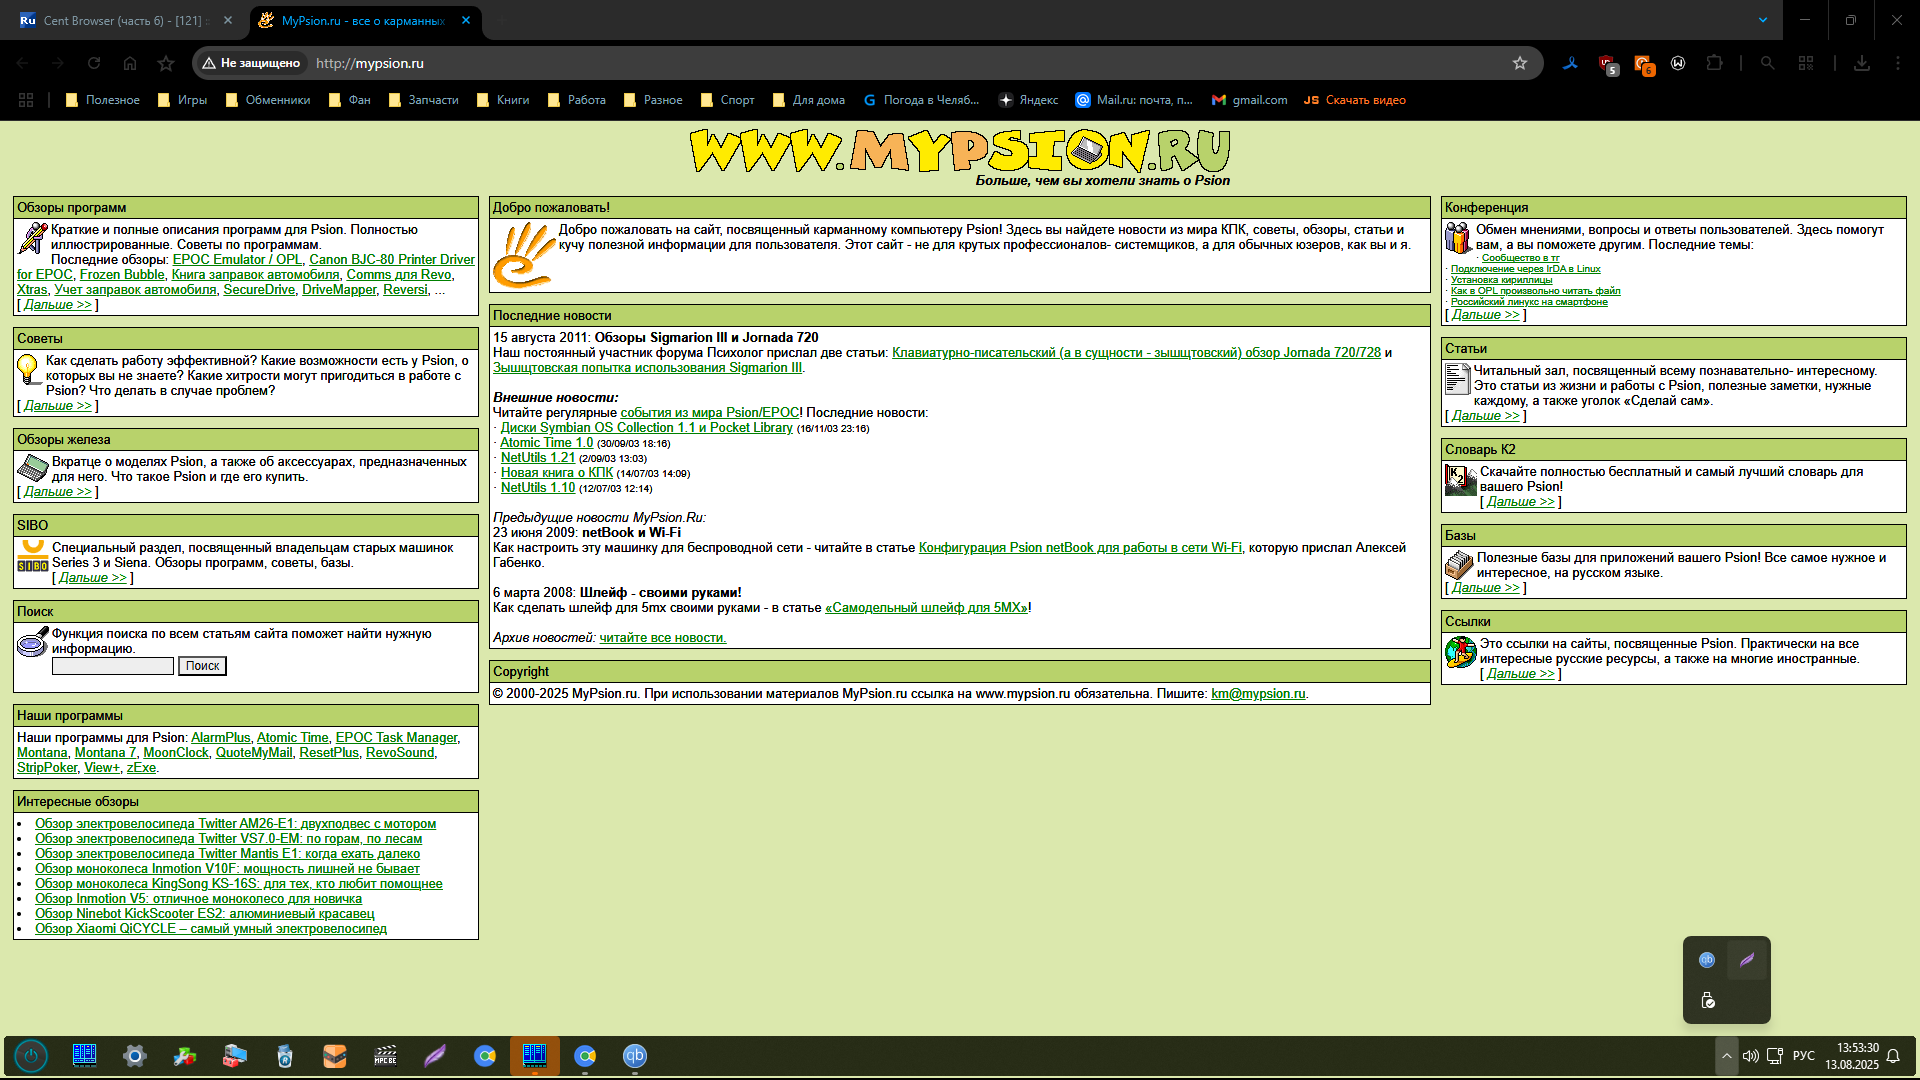Viewport: 1920px width, 1080px height.
Task: Open the Погода в Челяб... bookmark
Action: (x=921, y=100)
